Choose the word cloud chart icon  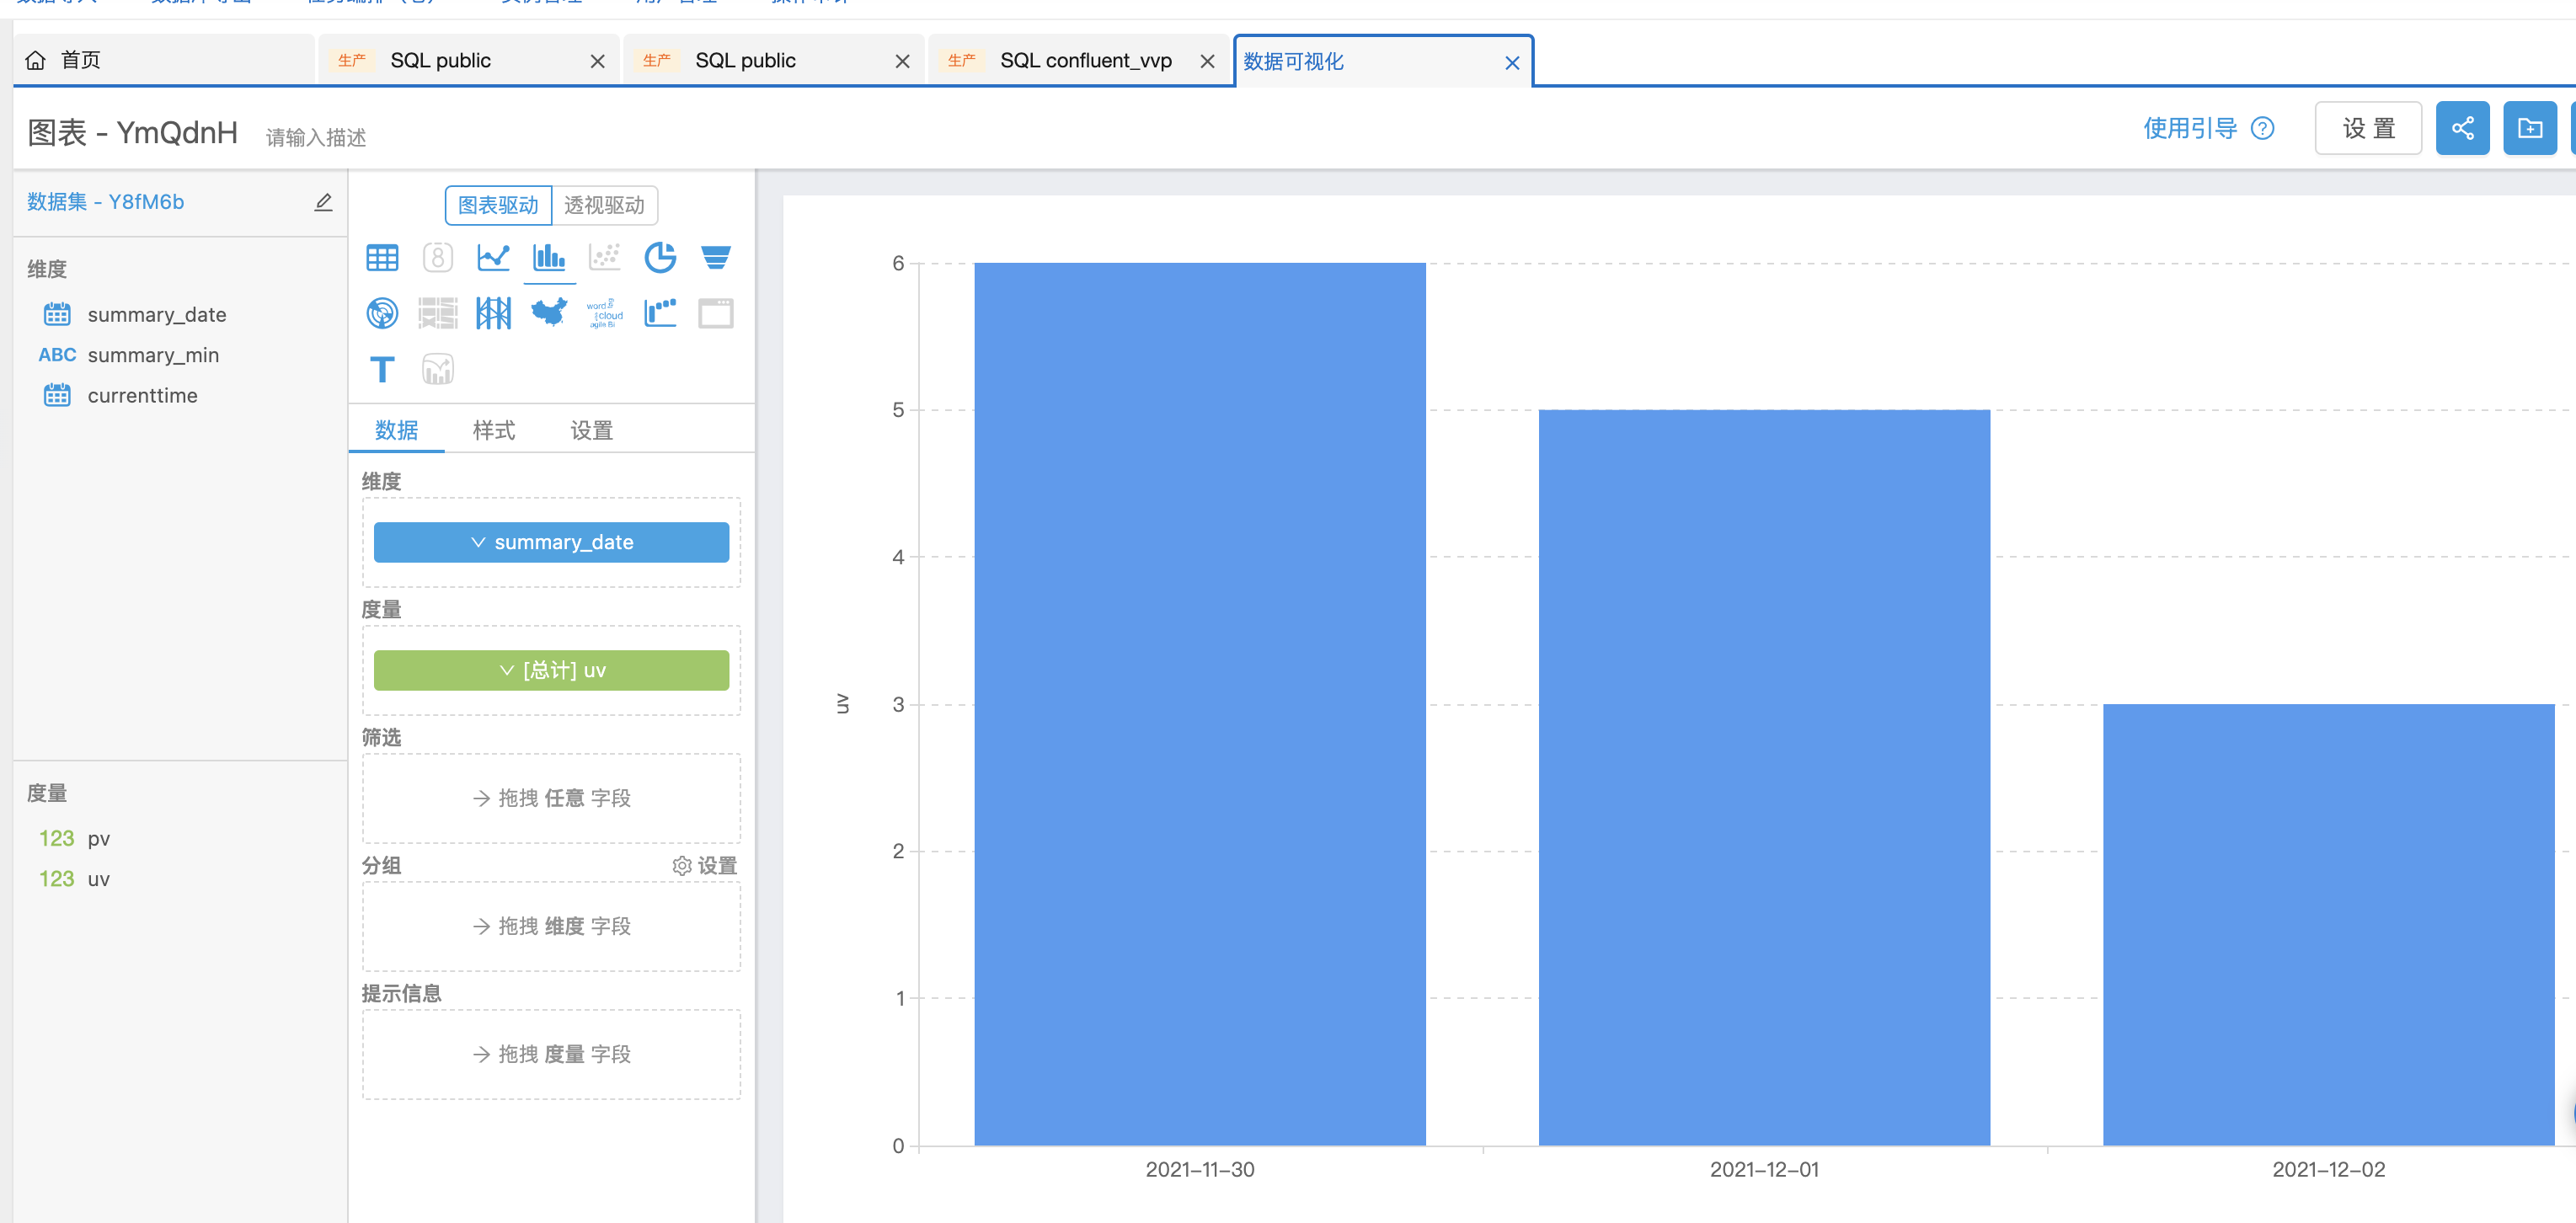pyautogui.click(x=604, y=313)
